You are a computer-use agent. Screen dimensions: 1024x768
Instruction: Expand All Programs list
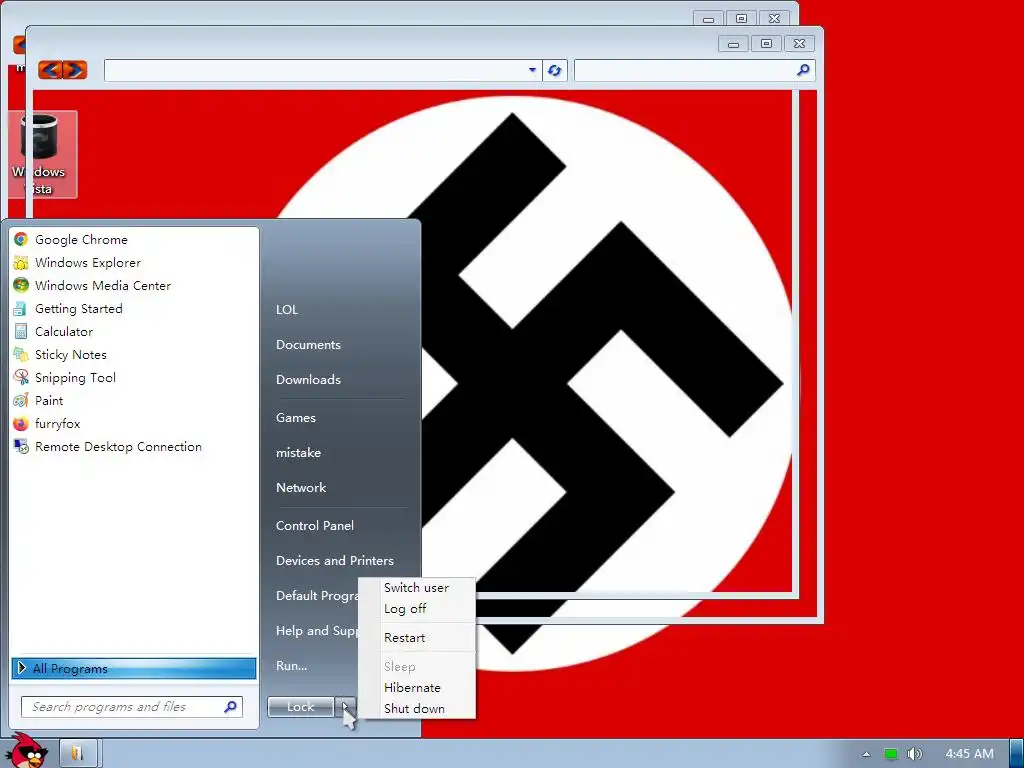coord(134,668)
